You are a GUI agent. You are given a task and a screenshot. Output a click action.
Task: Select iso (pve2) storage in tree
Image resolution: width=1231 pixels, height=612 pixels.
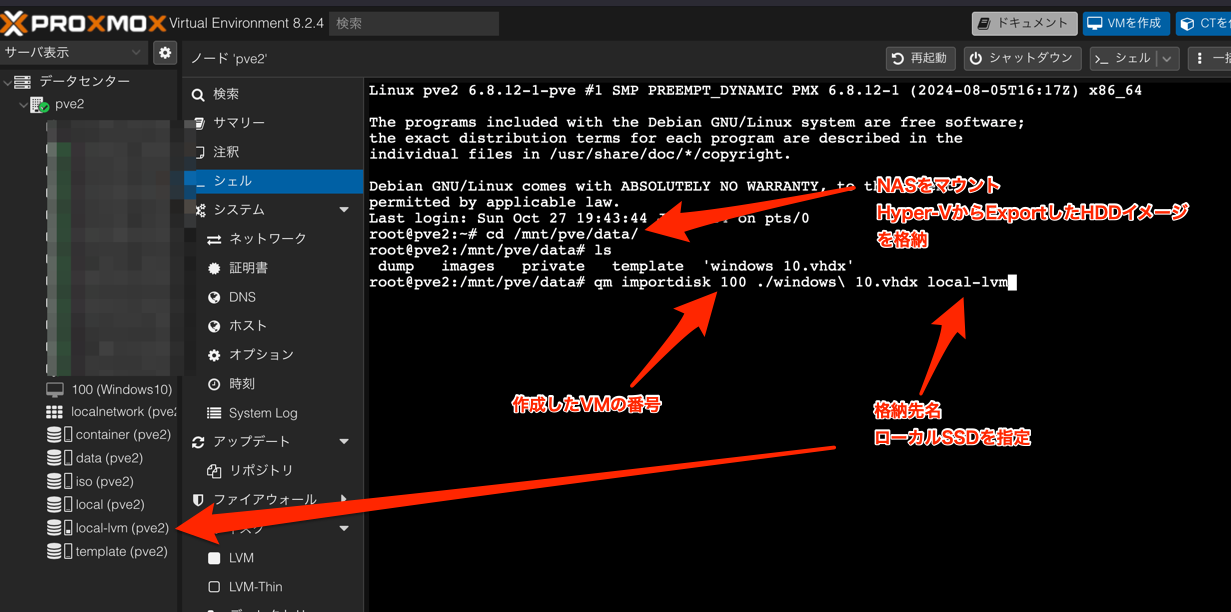tap(98, 481)
